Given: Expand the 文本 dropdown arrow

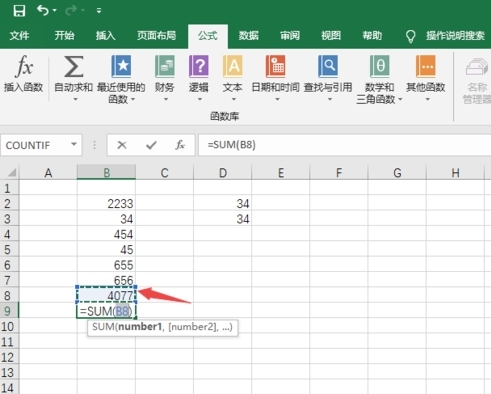Looking at the screenshot, I should 233,99.
